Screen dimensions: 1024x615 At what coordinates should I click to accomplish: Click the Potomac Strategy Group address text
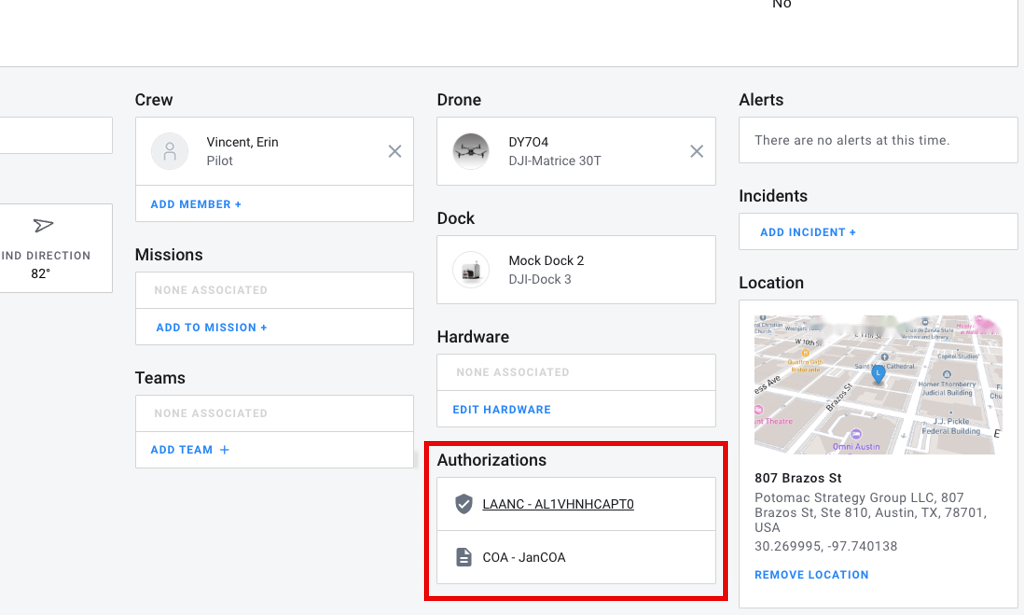pyautogui.click(x=871, y=512)
